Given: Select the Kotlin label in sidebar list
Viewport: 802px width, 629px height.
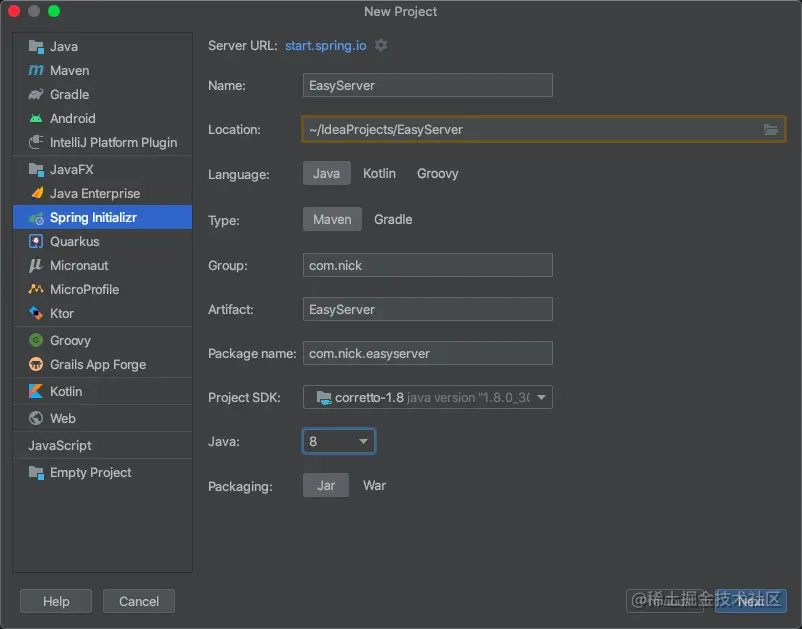Looking at the screenshot, I should [66, 391].
